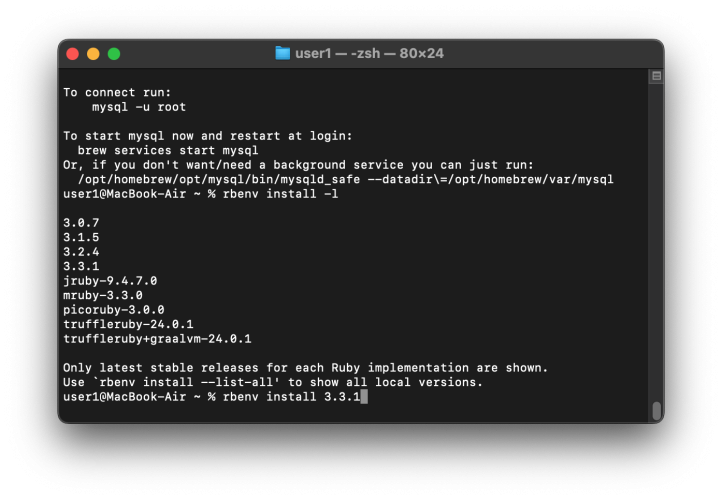Screen dimensions: 722x500
Task: Click the 3.1.5 version line
Action: 81,237
